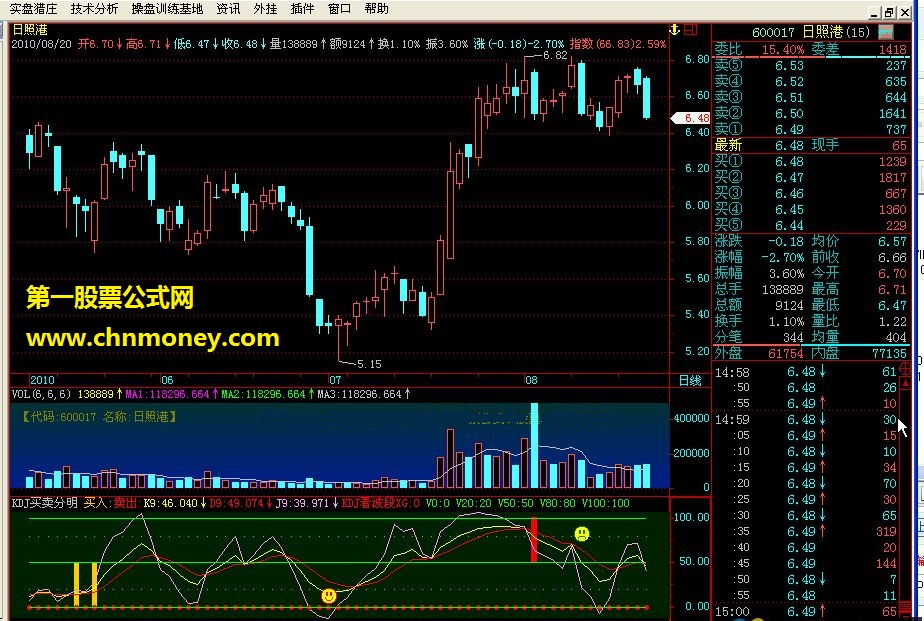Open the 资讯 menu

(x=228, y=9)
